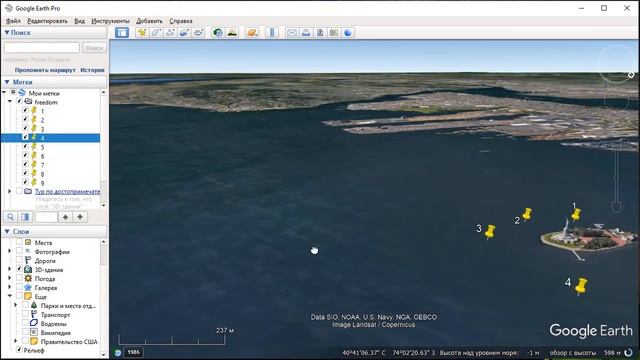Open the Инструменты menu

click(x=110, y=21)
